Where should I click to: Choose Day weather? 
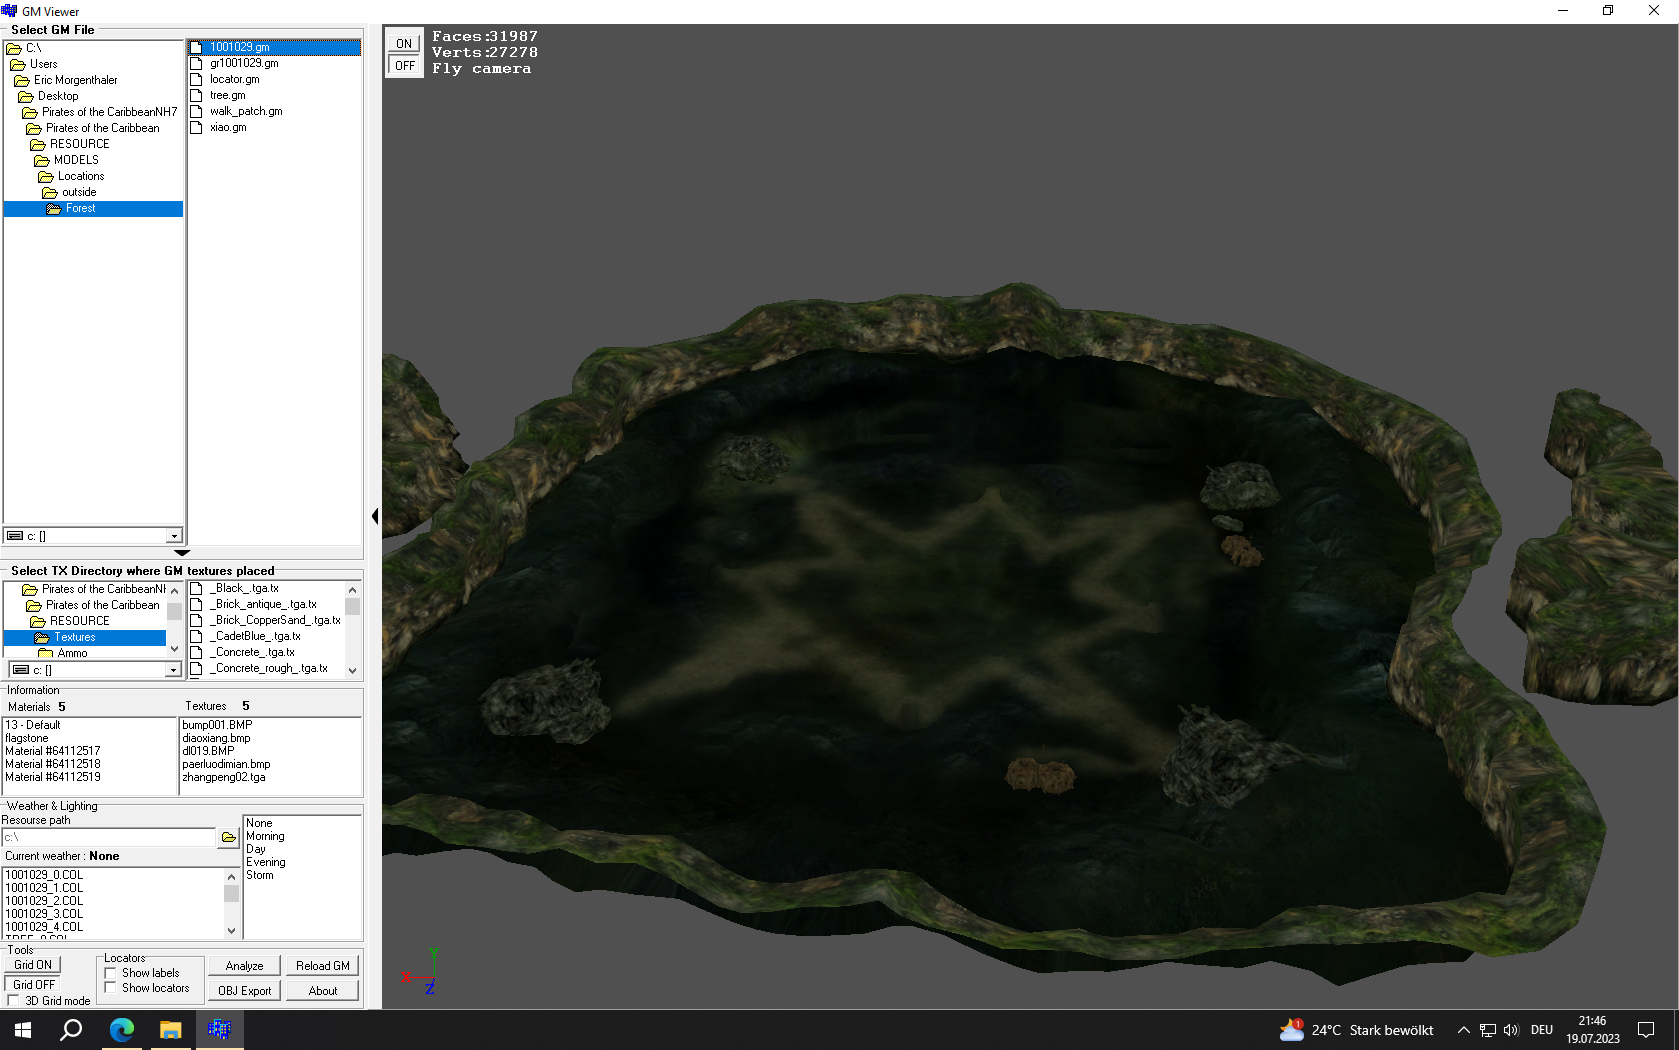pos(256,849)
